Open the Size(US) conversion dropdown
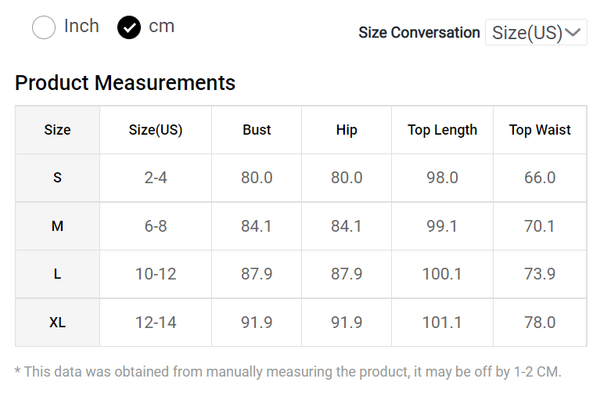This screenshot has height=393, width=600. point(536,33)
